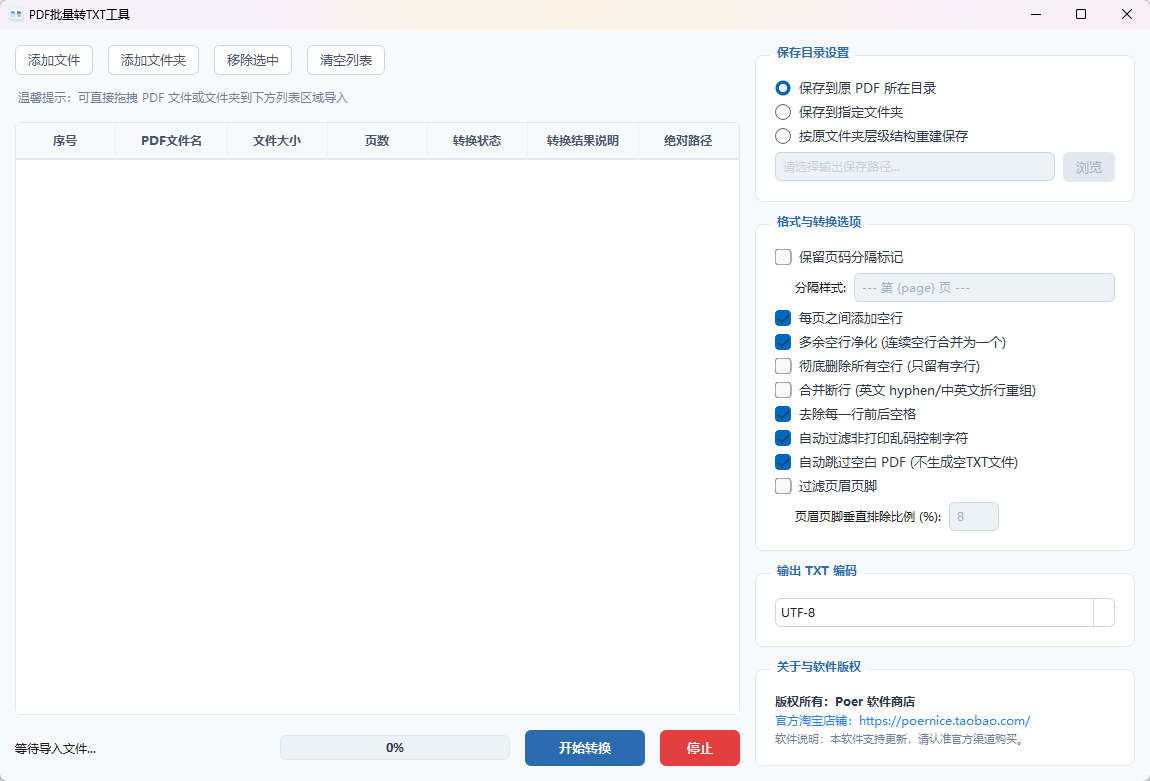Click the 浏览 browse button

[1088, 167]
